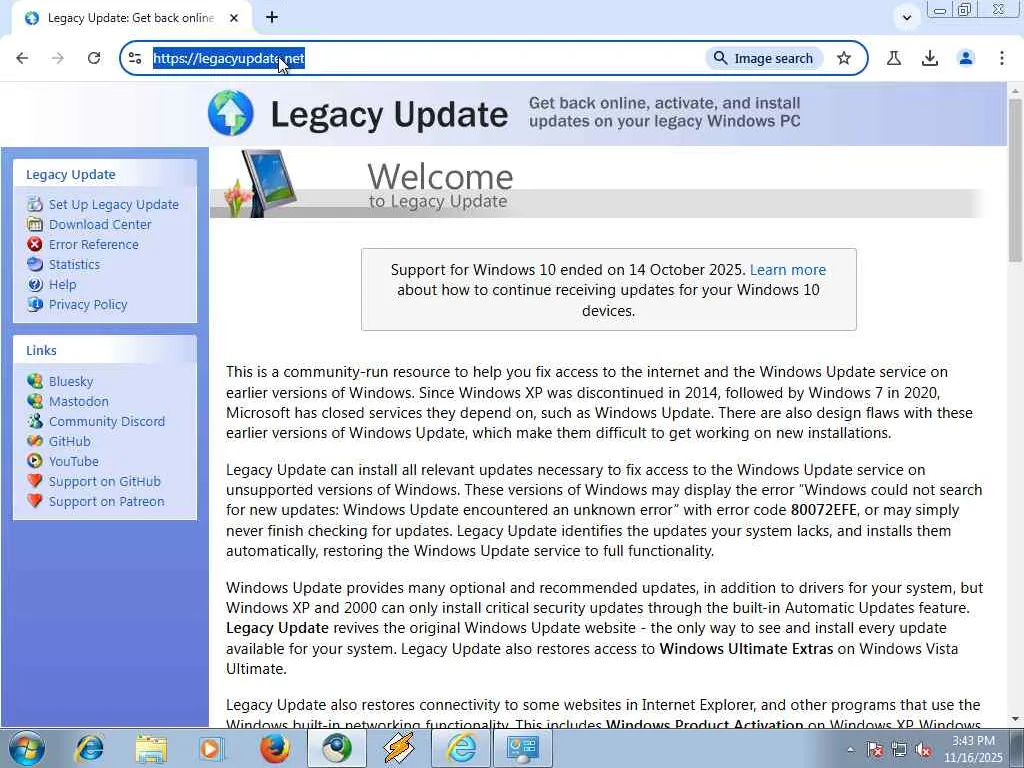Click the Bluesky globe icon
Viewport: 1024px width, 768px height.
click(35, 381)
